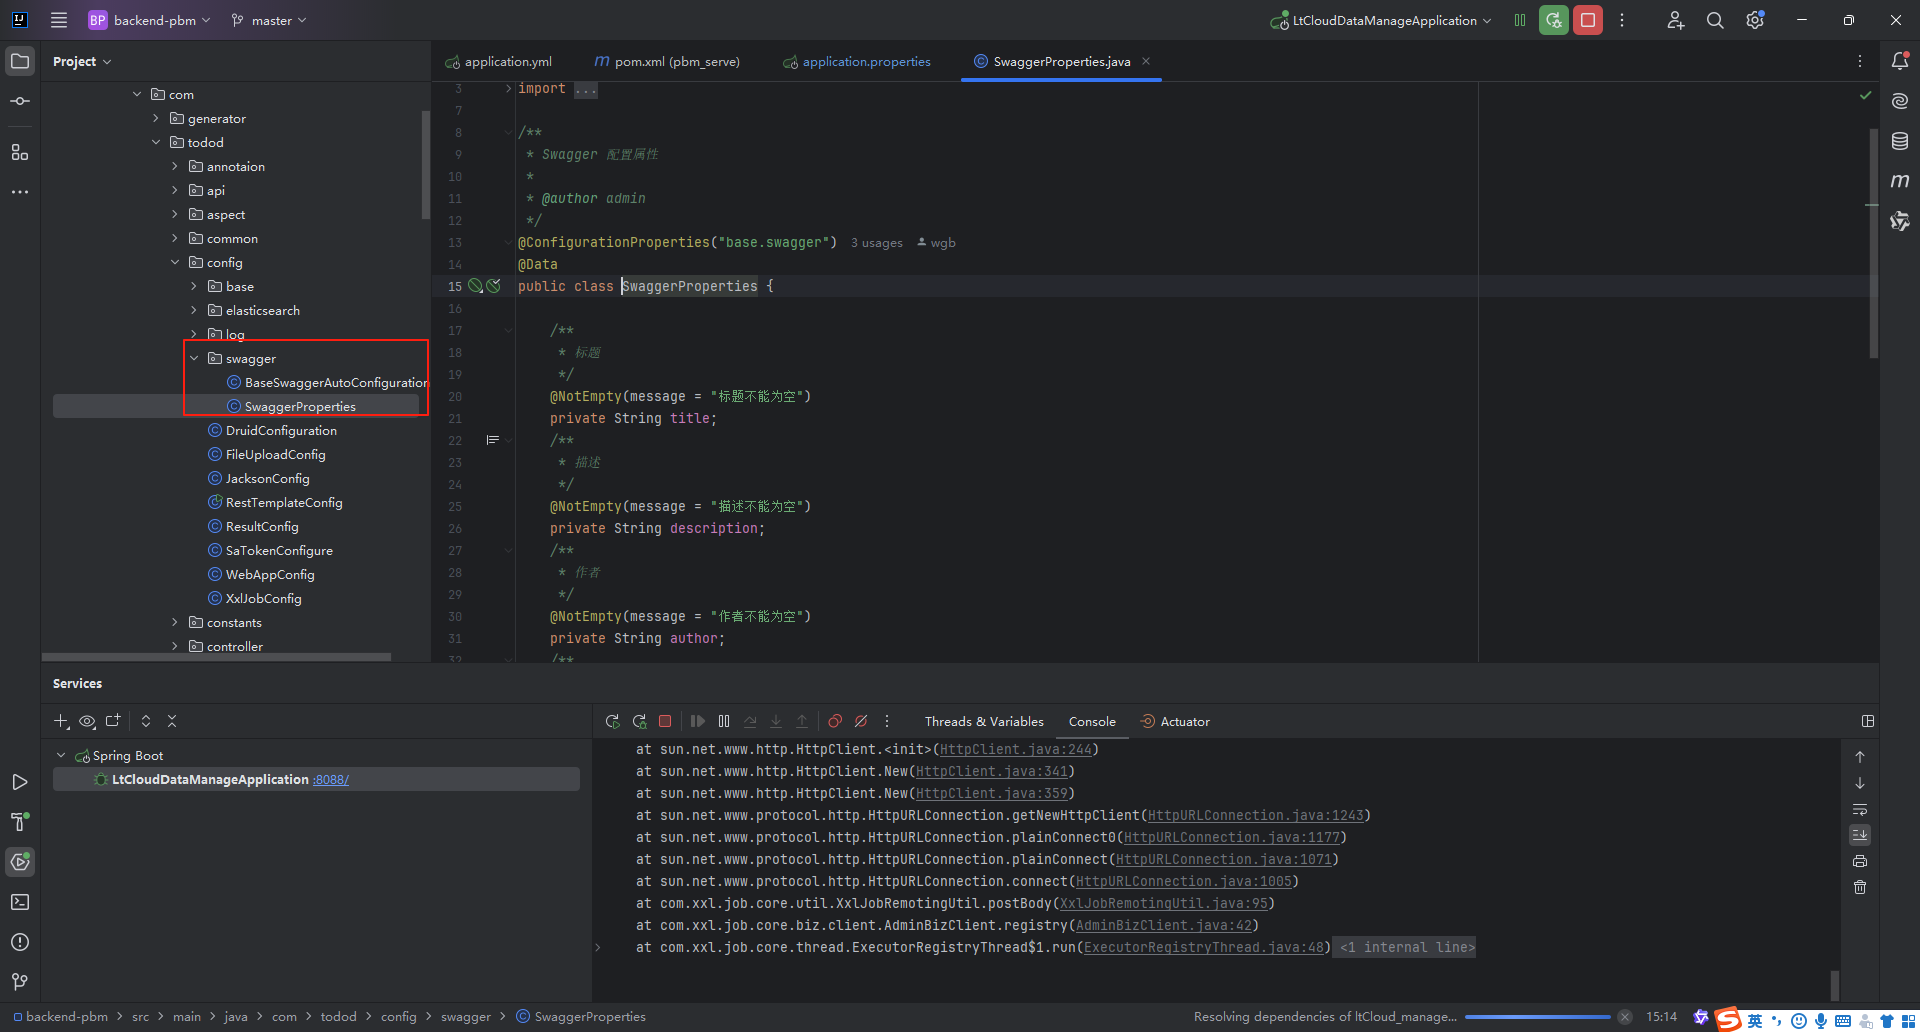The height and width of the screenshot is (1032, 1920).
Task: Open the Terminal tool window icon
Action: click(20, 902)
